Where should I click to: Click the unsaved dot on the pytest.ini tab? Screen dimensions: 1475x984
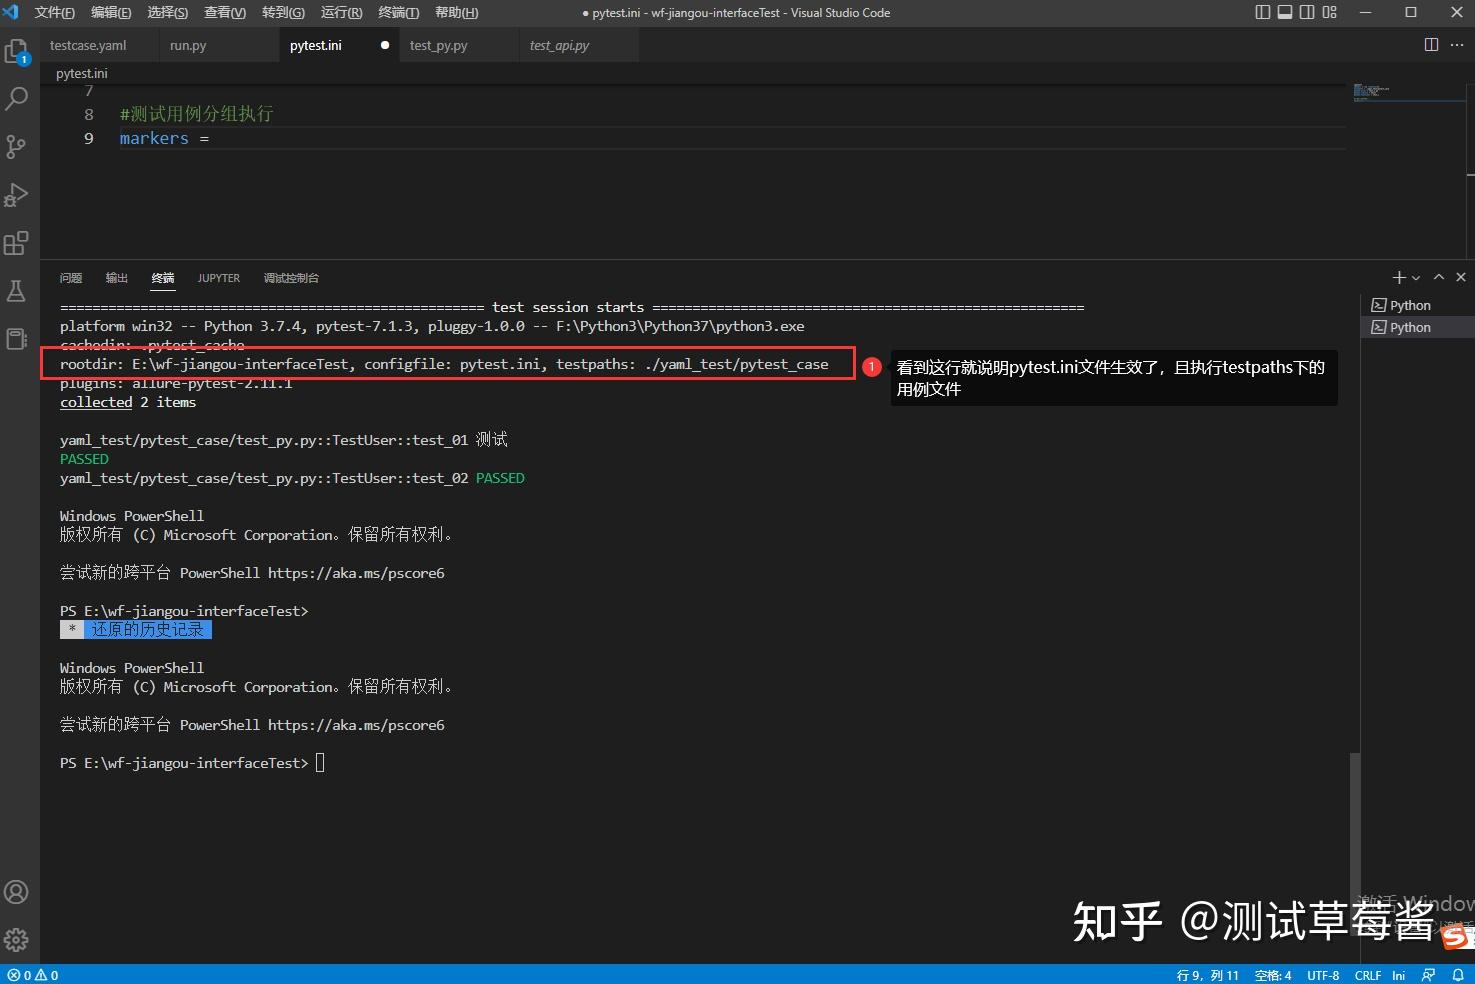click(x=385, y=45)
